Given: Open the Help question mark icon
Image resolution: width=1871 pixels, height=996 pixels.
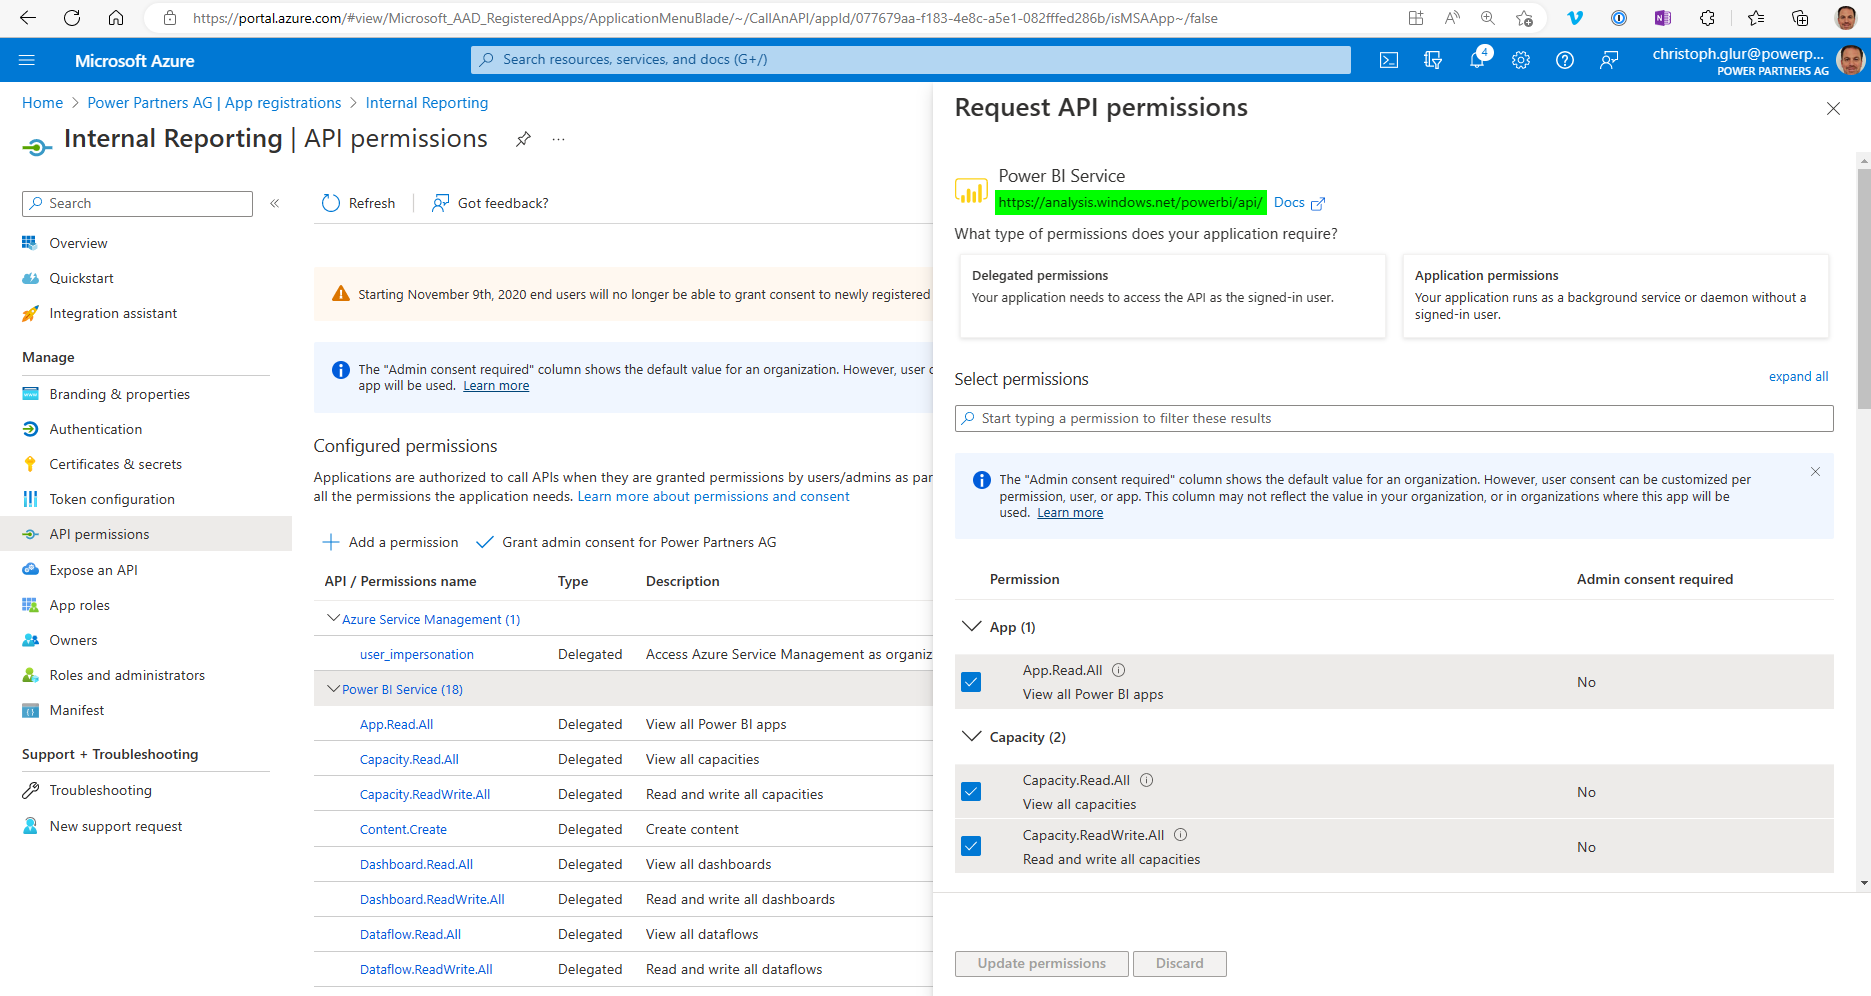Looking at the screenshot, I should pos(1565,60).
